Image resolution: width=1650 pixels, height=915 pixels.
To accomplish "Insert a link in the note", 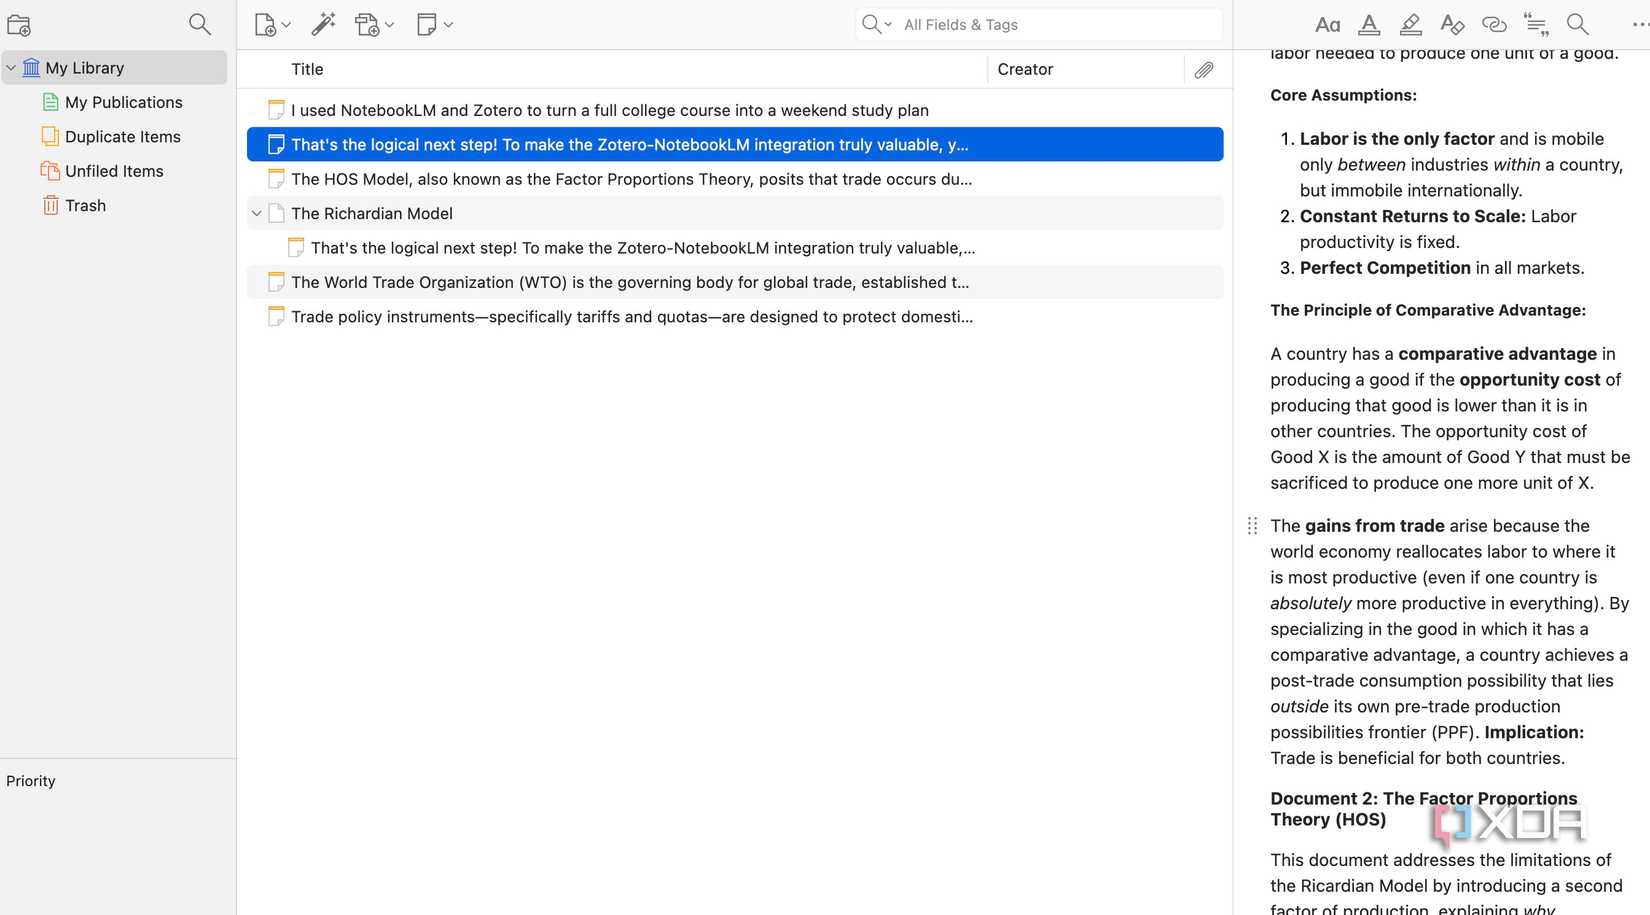I will pyautogui.click(x=1494, y=25).
